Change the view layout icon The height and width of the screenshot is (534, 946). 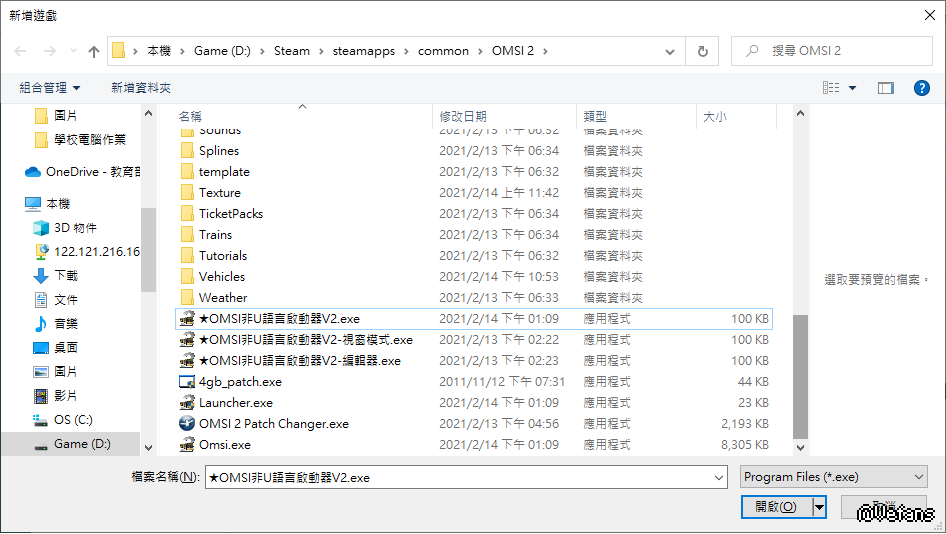(x=831, y=87)
